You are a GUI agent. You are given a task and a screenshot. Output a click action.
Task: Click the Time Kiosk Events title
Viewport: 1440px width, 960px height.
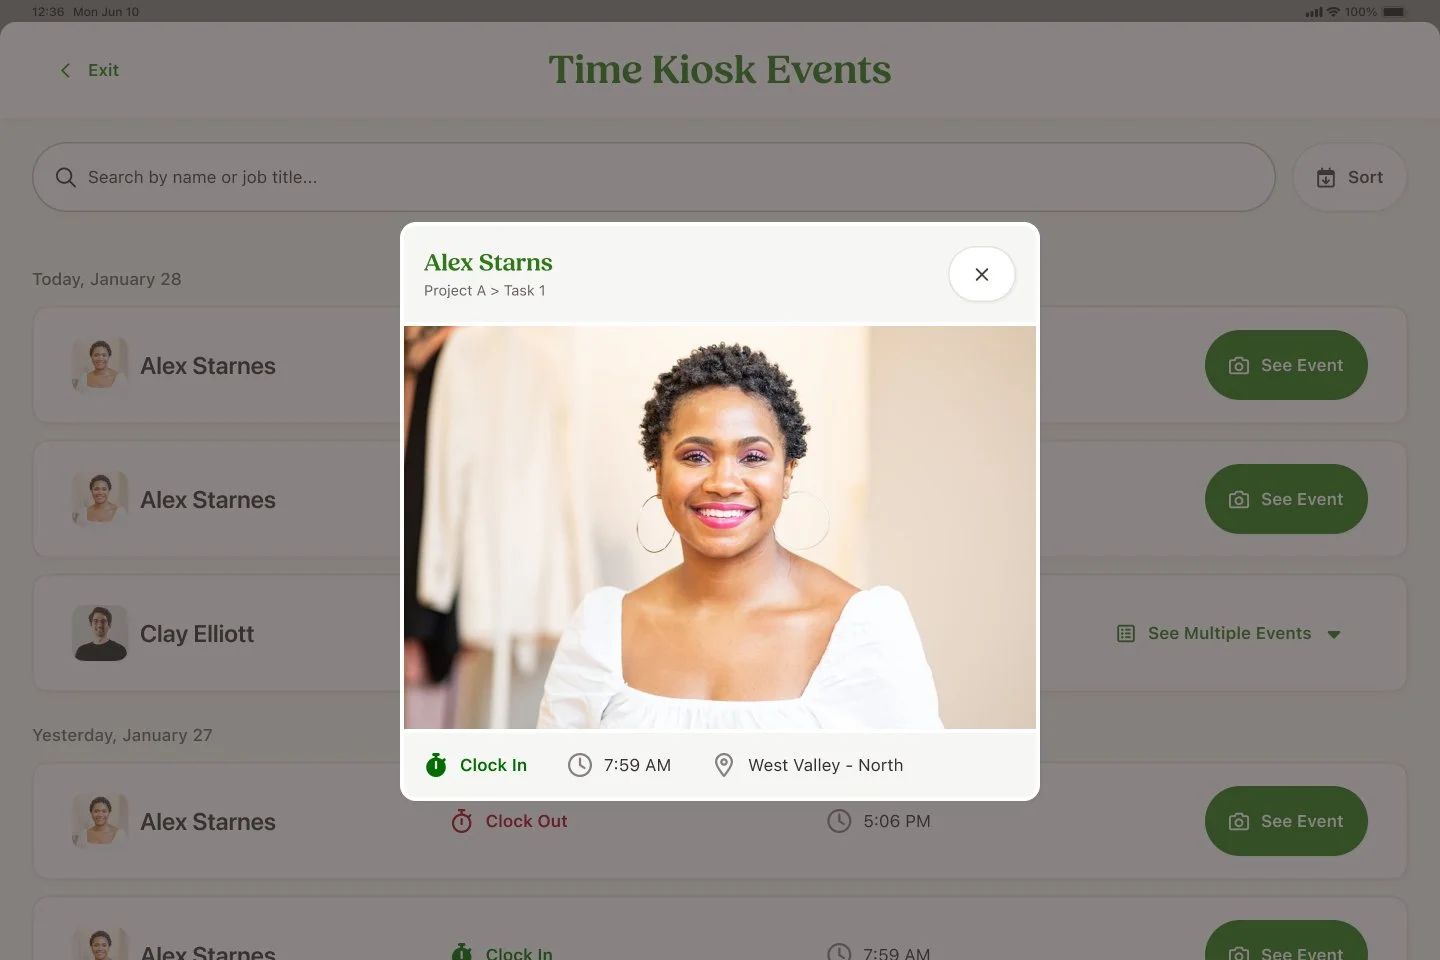tap(720, 69)
